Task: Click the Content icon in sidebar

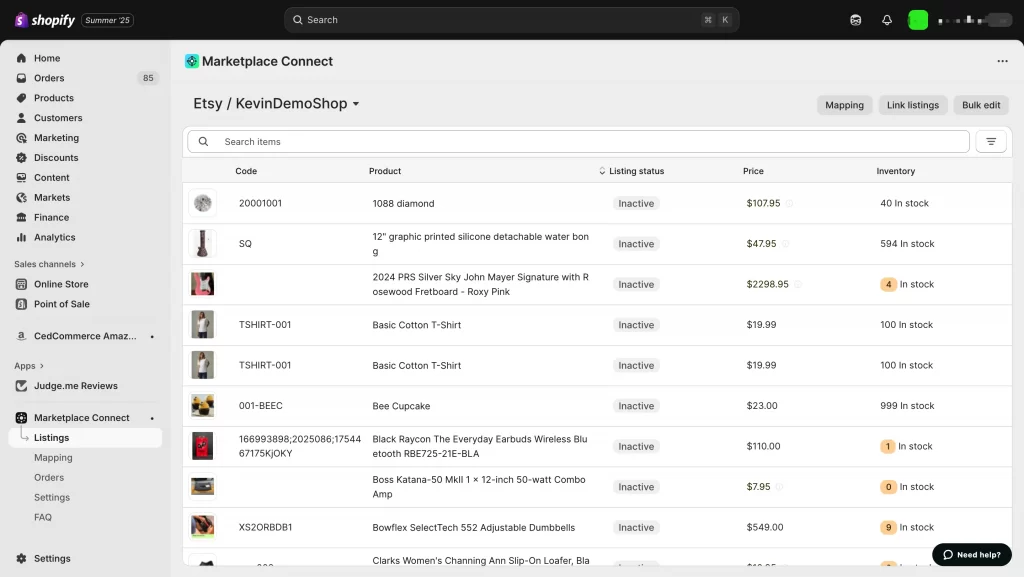Action: click(22, 178)
